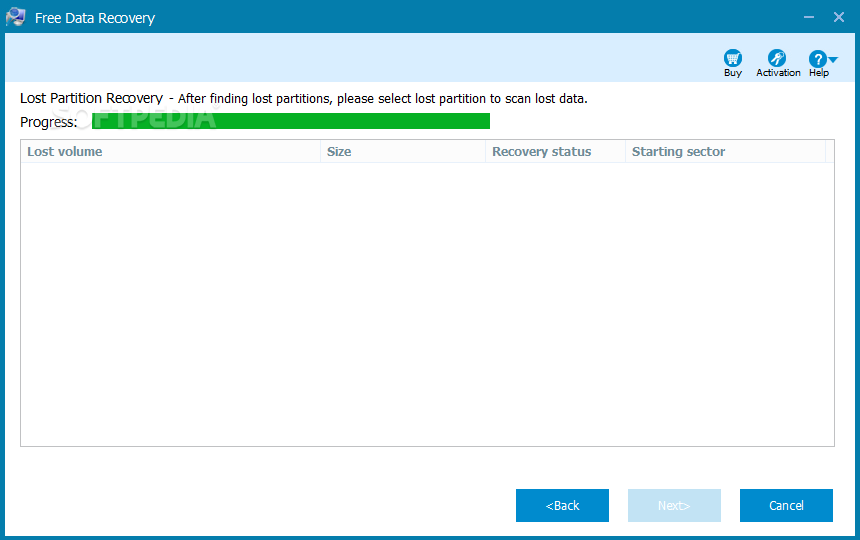The image size is (860, 540).
Task: Sort by Size column header
Action: (x=403, y=152)
